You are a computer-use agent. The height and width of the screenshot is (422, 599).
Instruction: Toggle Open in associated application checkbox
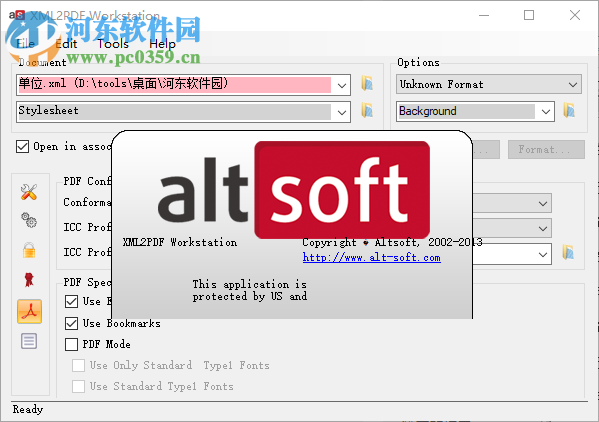pyautogui.click(x=23, y=146)
